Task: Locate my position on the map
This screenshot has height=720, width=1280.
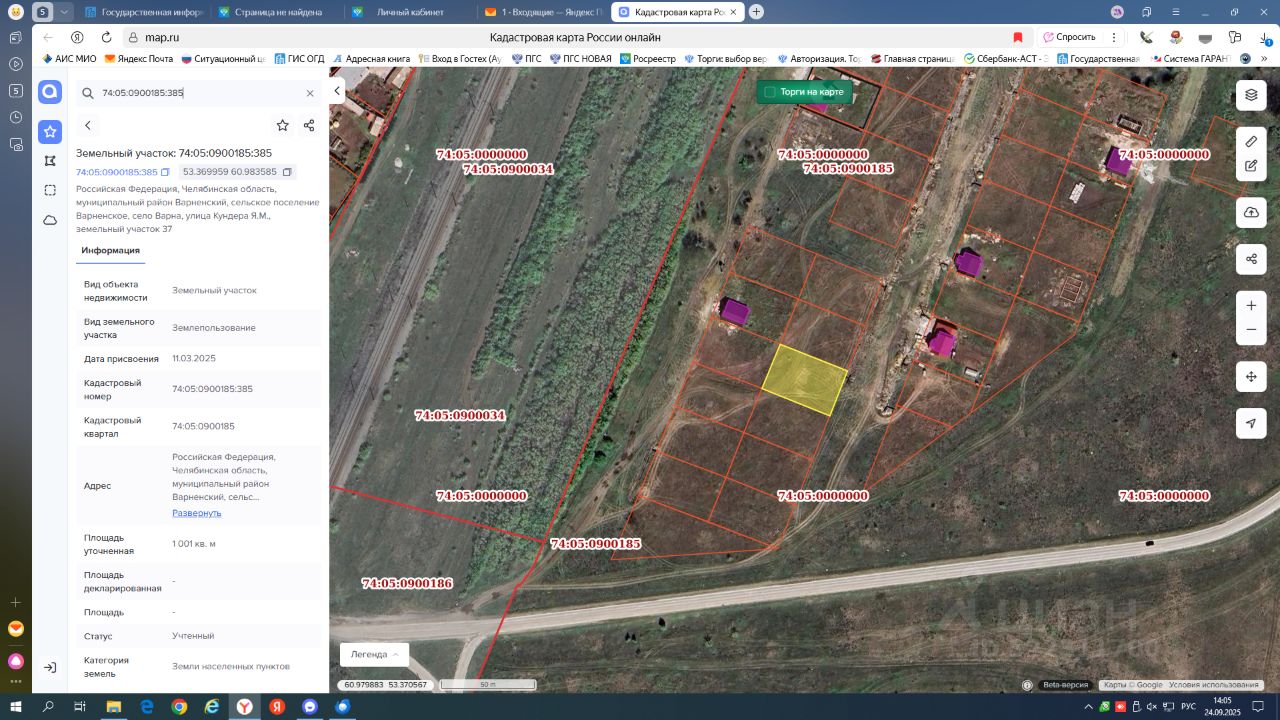Action: point(1251,423)
